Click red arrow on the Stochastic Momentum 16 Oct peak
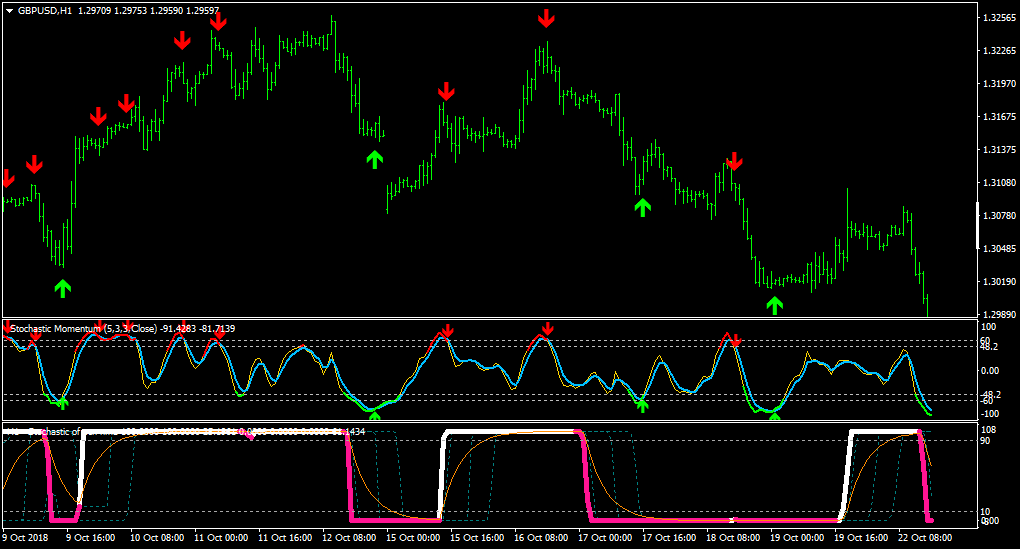 547,328
